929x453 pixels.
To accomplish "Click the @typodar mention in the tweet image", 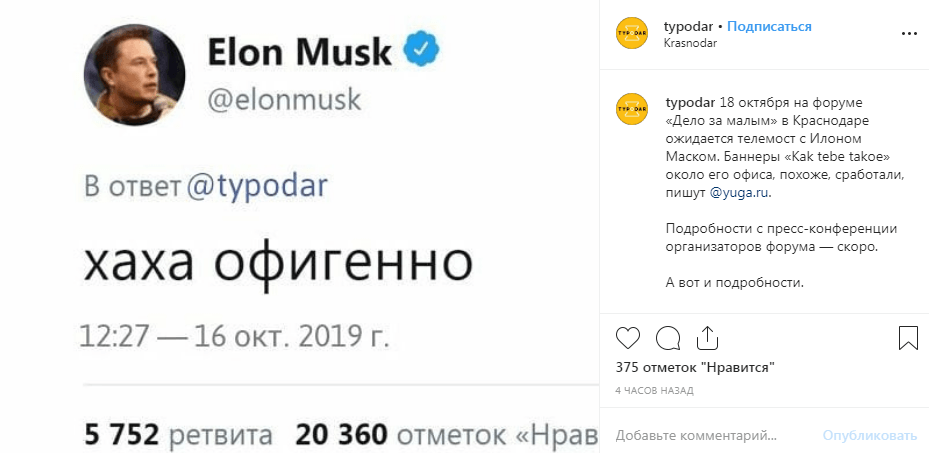I will [x=258, y=187].
